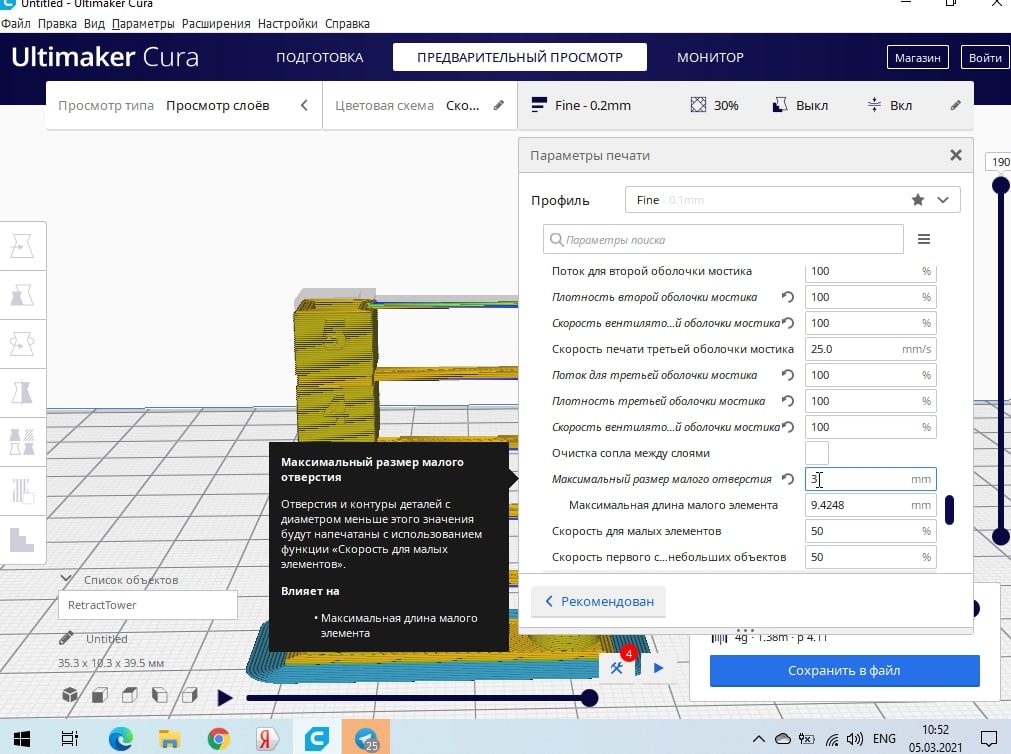The image size is (1011, 754).
Task: Open Windows Start menu
Action: click(21, 739)
